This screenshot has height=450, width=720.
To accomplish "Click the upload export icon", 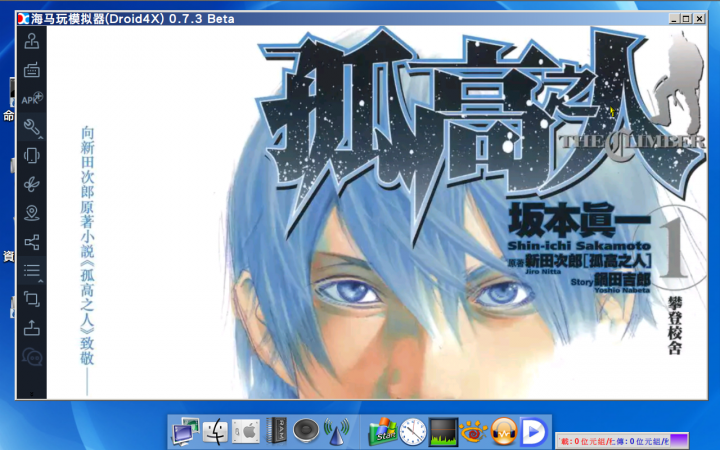I will [31, 328].
